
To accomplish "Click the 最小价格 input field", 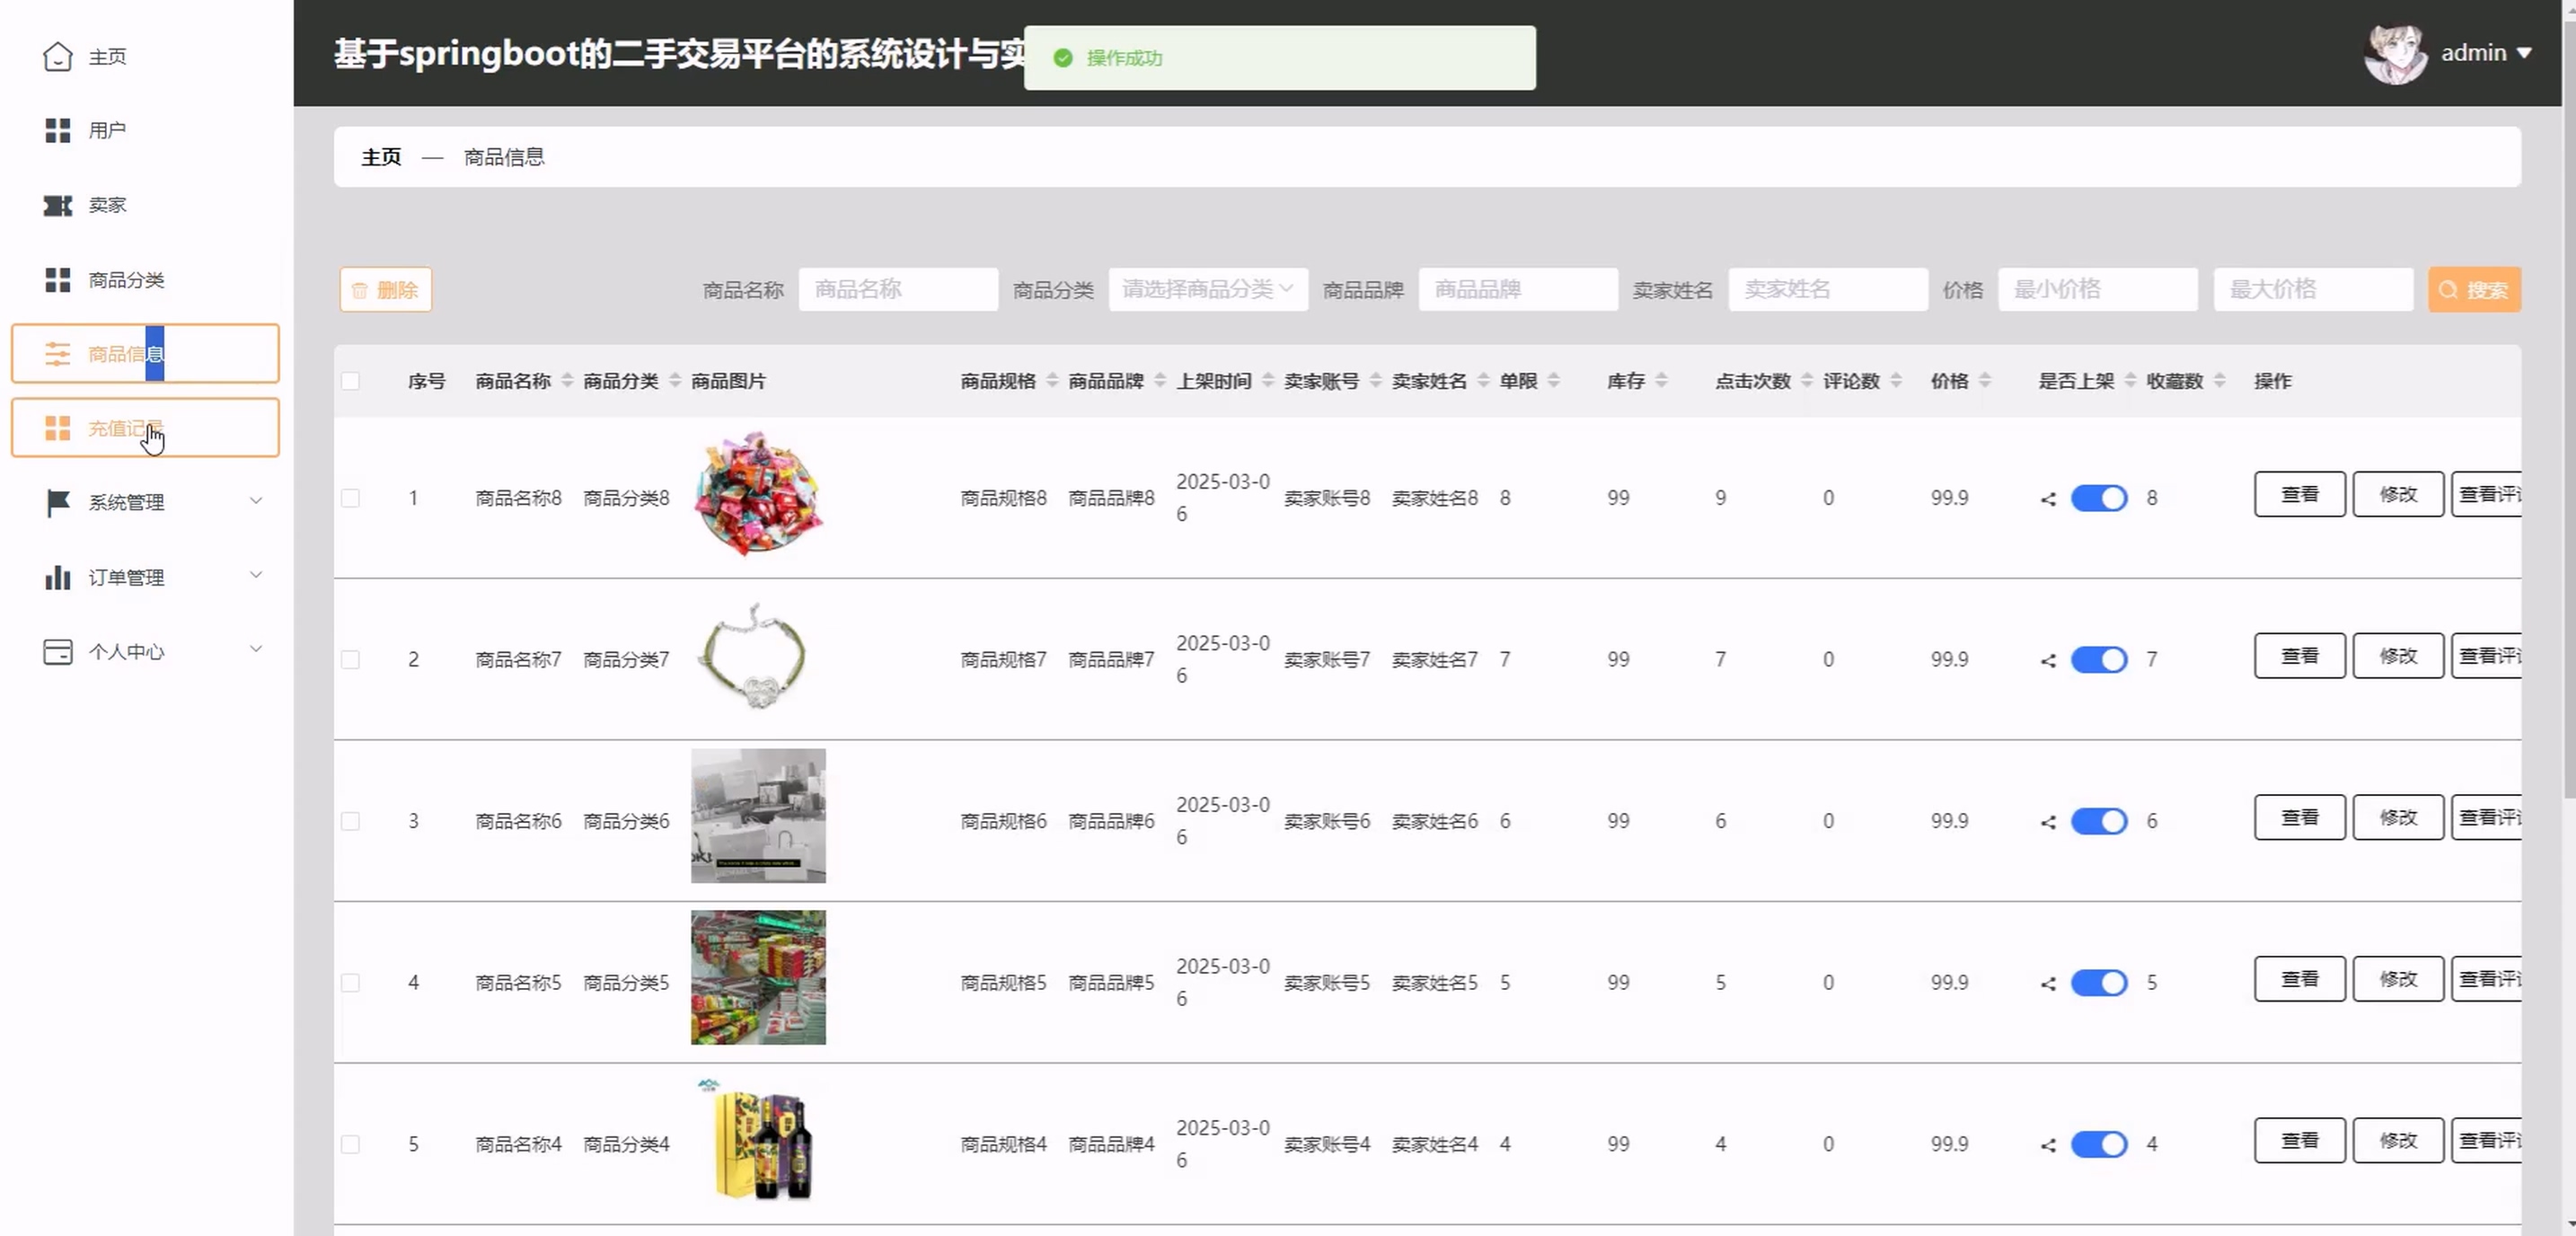I will 2097,290.
